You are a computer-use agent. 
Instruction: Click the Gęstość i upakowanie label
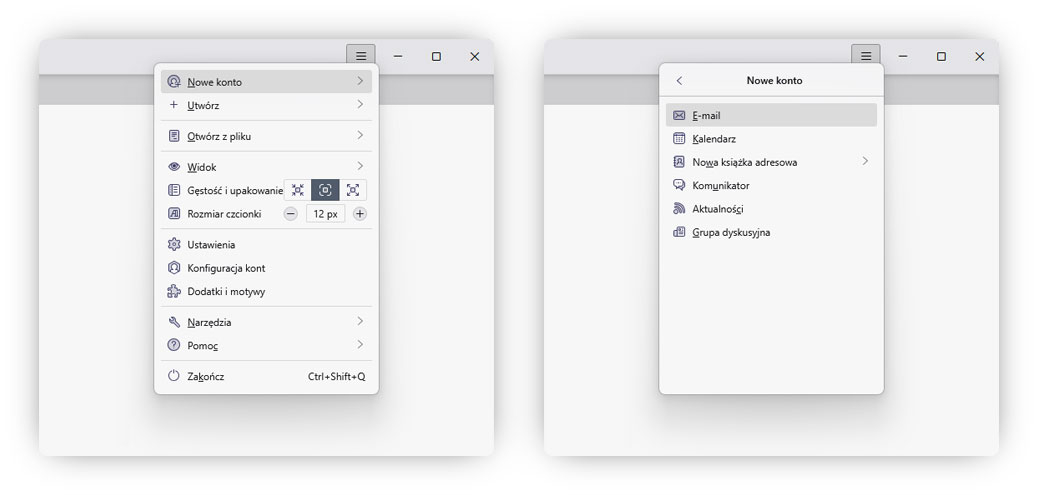(235, 191)
